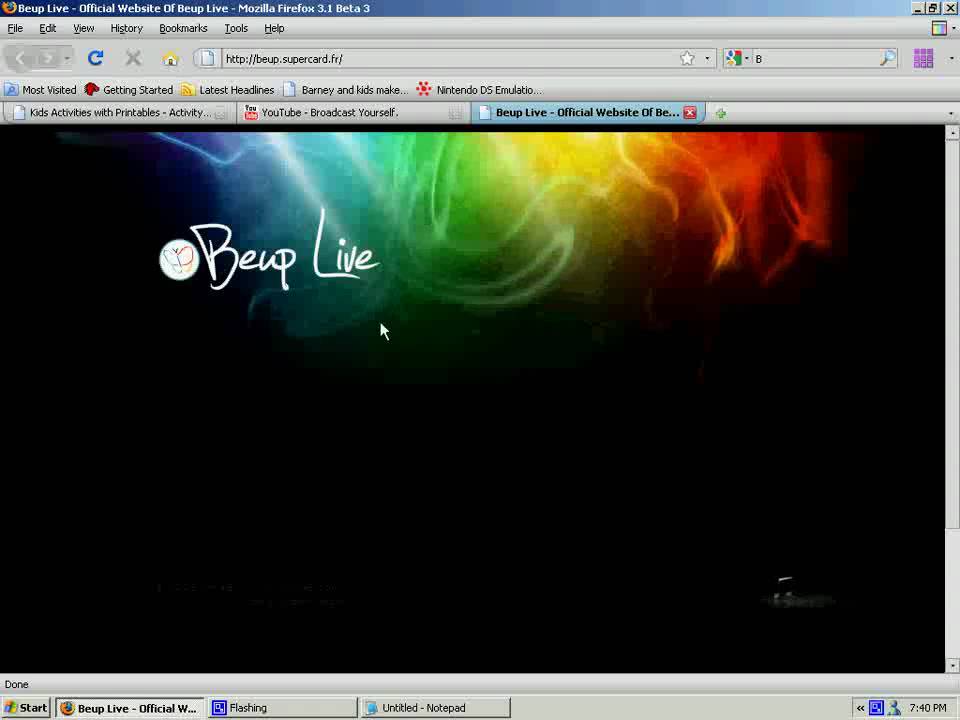Switch to the Flashing taskbar window
The width and height of the screenshot is (960, 720).
[283, 708]
